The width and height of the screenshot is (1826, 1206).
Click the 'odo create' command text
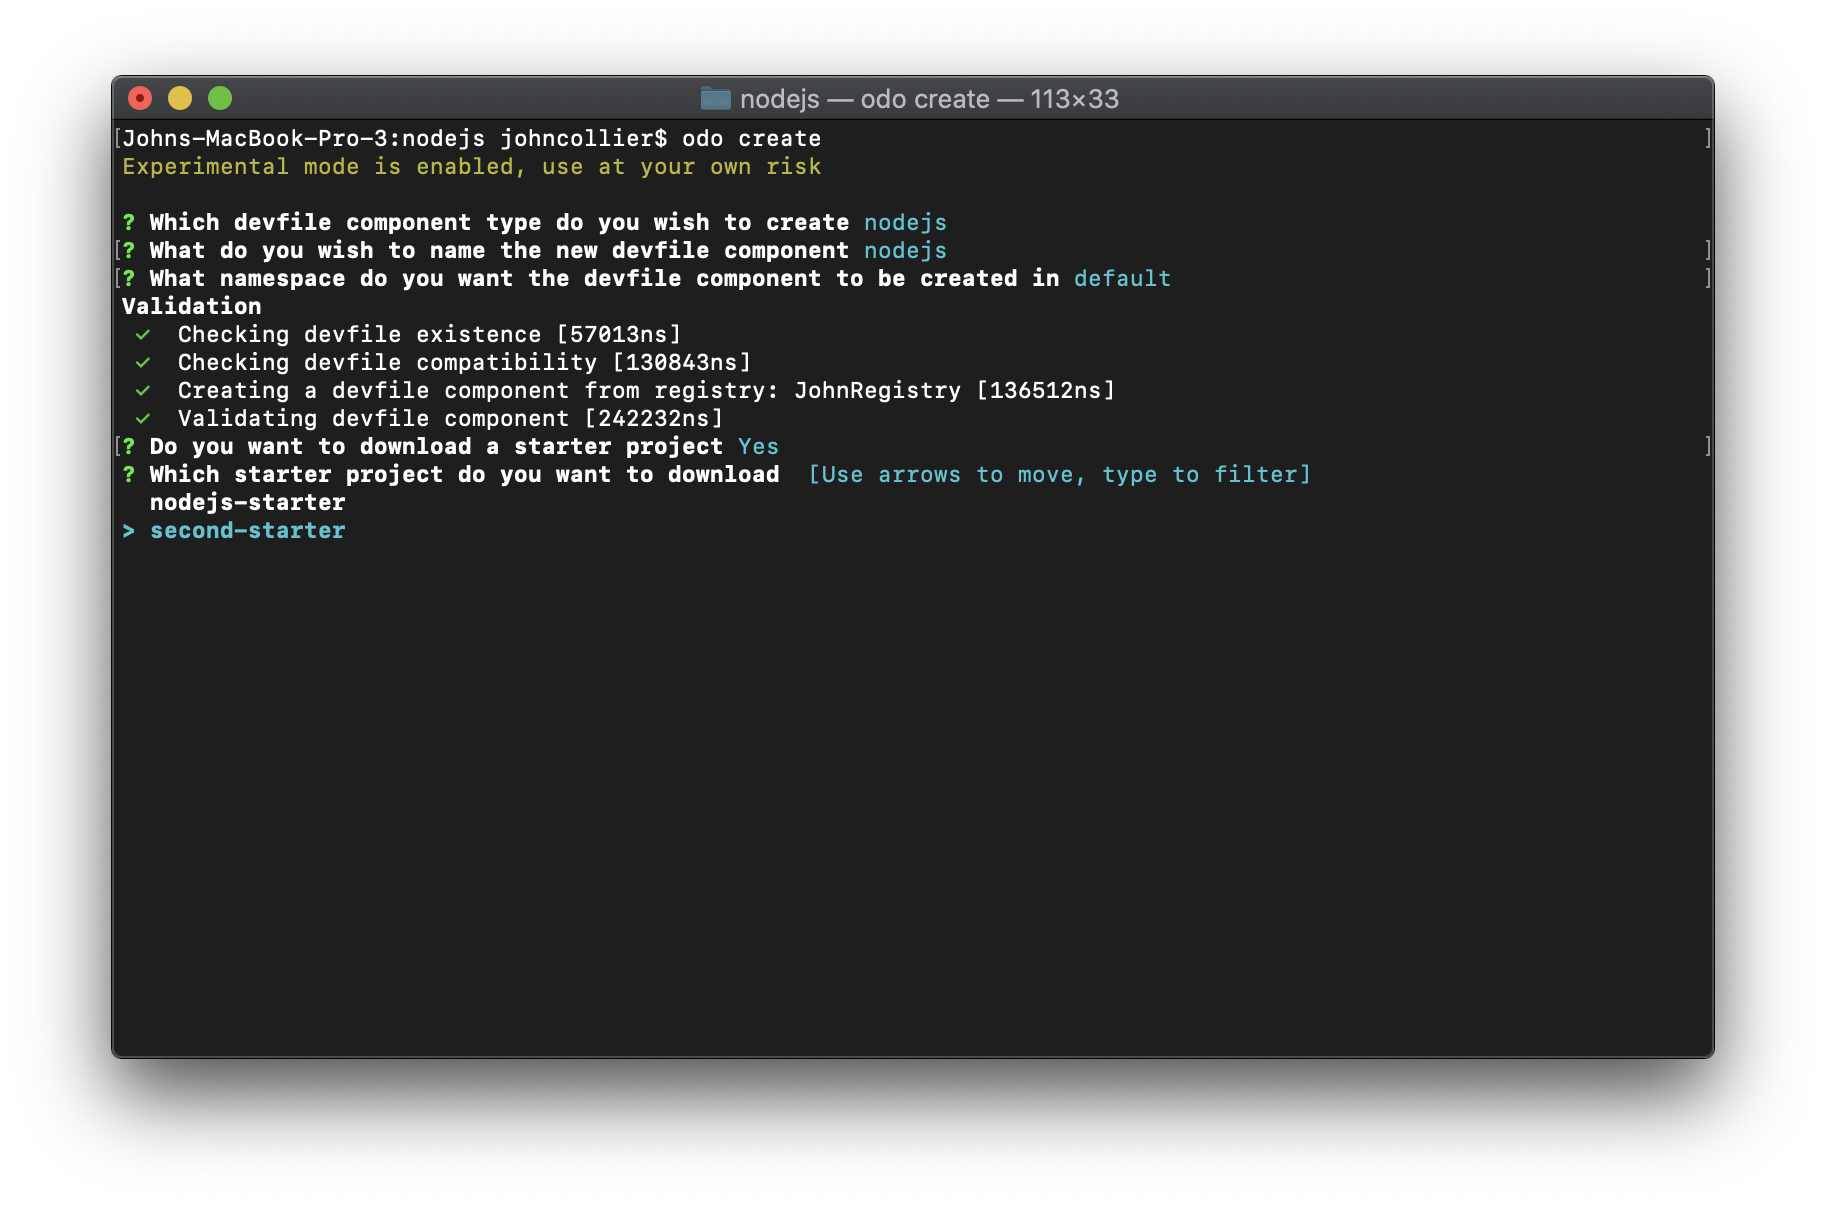pos(751,138)
